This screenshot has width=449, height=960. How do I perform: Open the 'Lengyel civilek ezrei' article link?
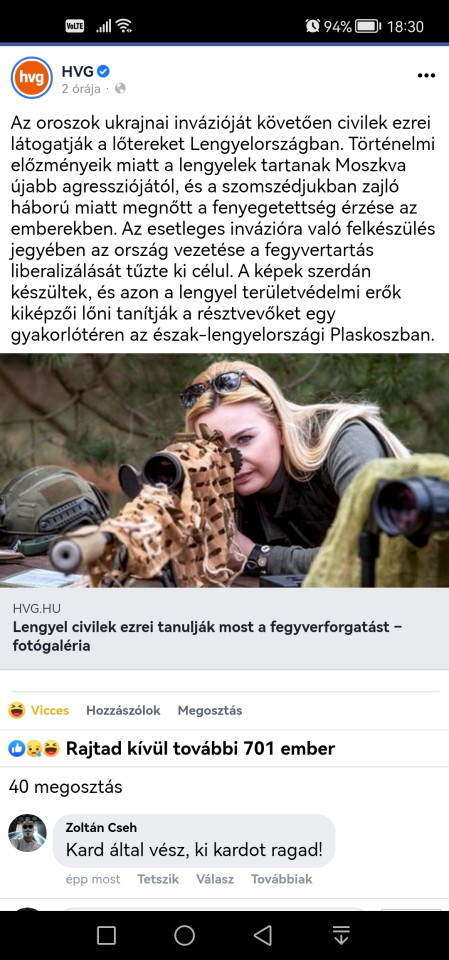(x=208, y=636)
